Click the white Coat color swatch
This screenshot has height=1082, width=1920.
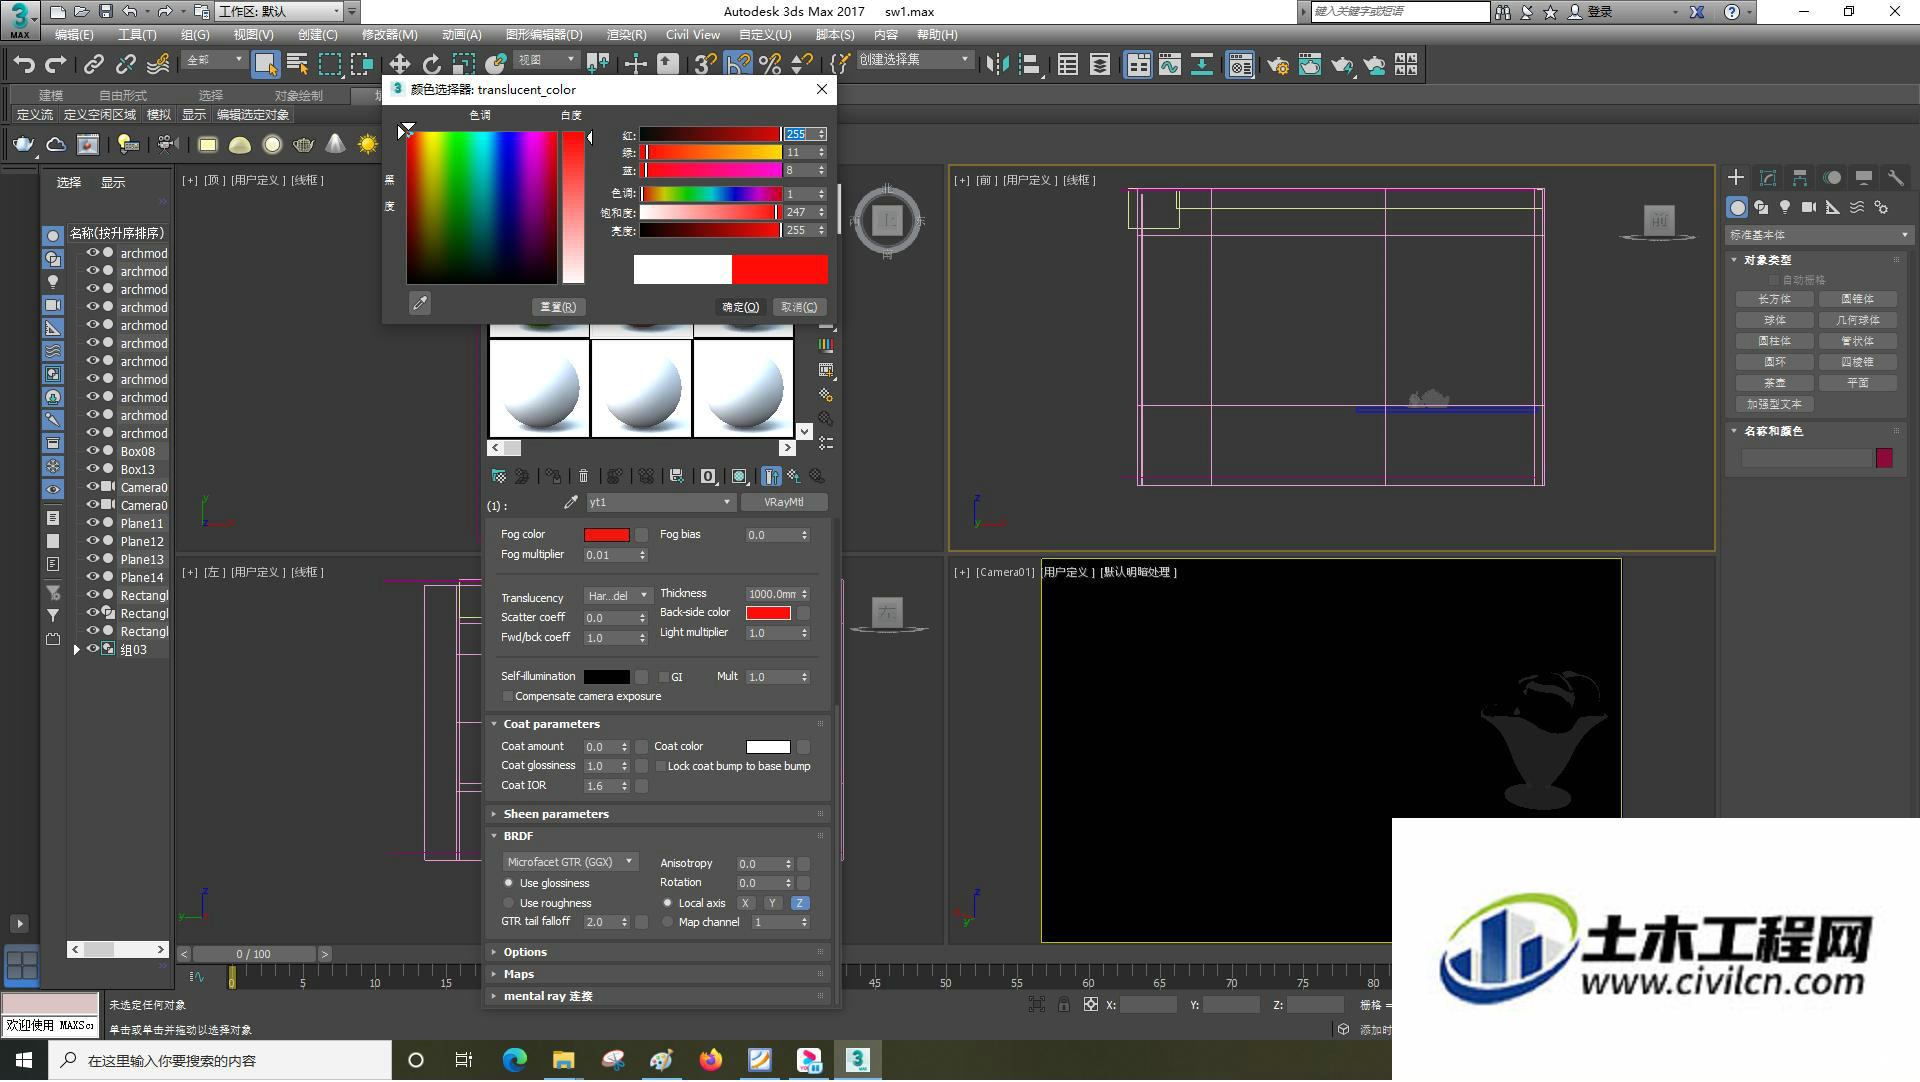(768, 747)
